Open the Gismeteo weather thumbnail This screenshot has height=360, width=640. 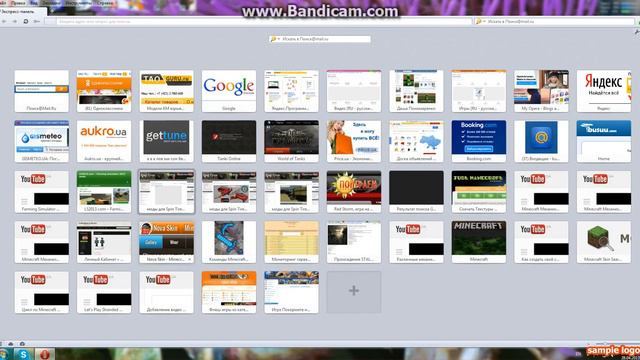pyautogui.click(x=42, y=141)
